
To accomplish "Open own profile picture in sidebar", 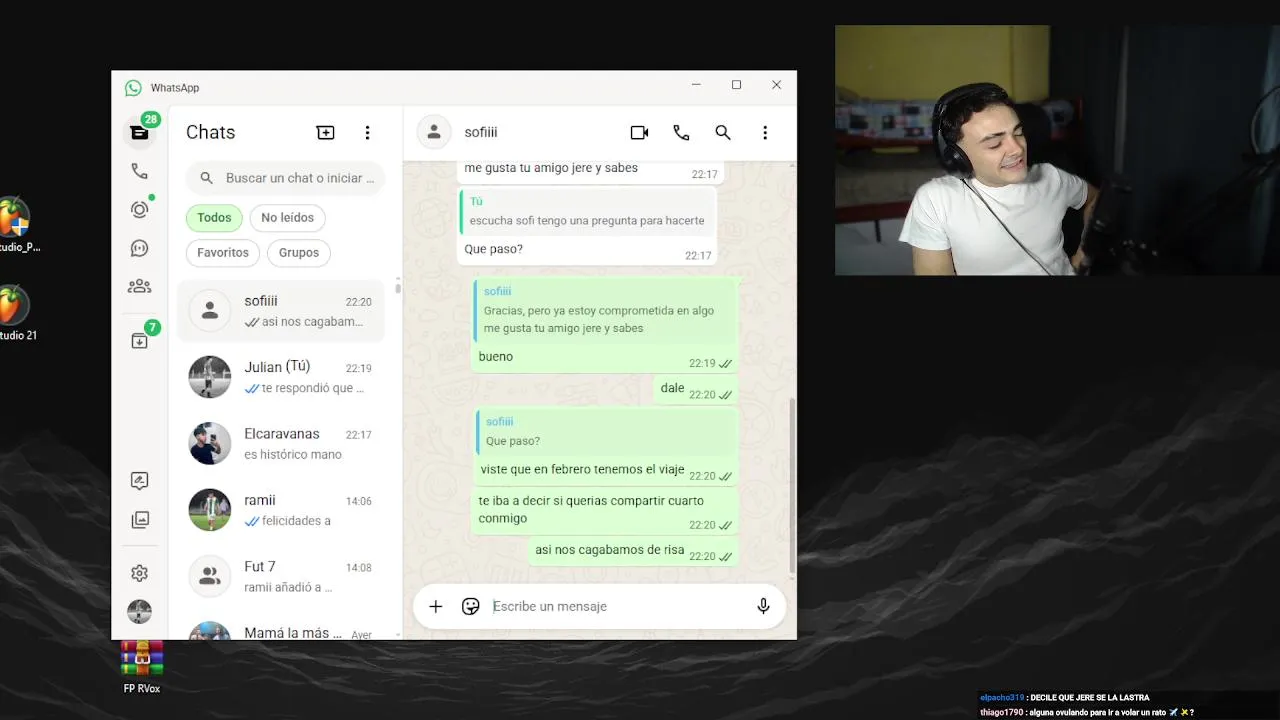I will [x=139, y=611].
